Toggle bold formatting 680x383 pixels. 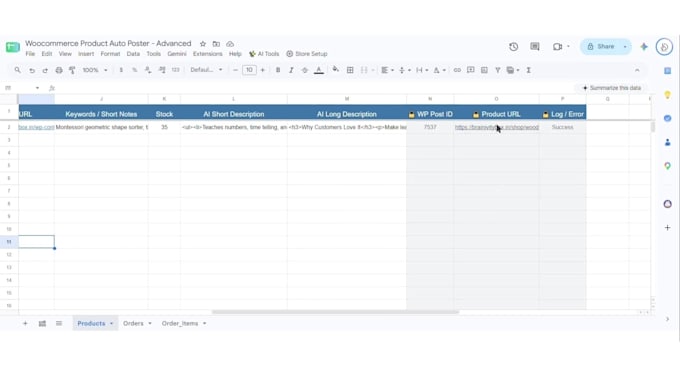coord(278,70)
